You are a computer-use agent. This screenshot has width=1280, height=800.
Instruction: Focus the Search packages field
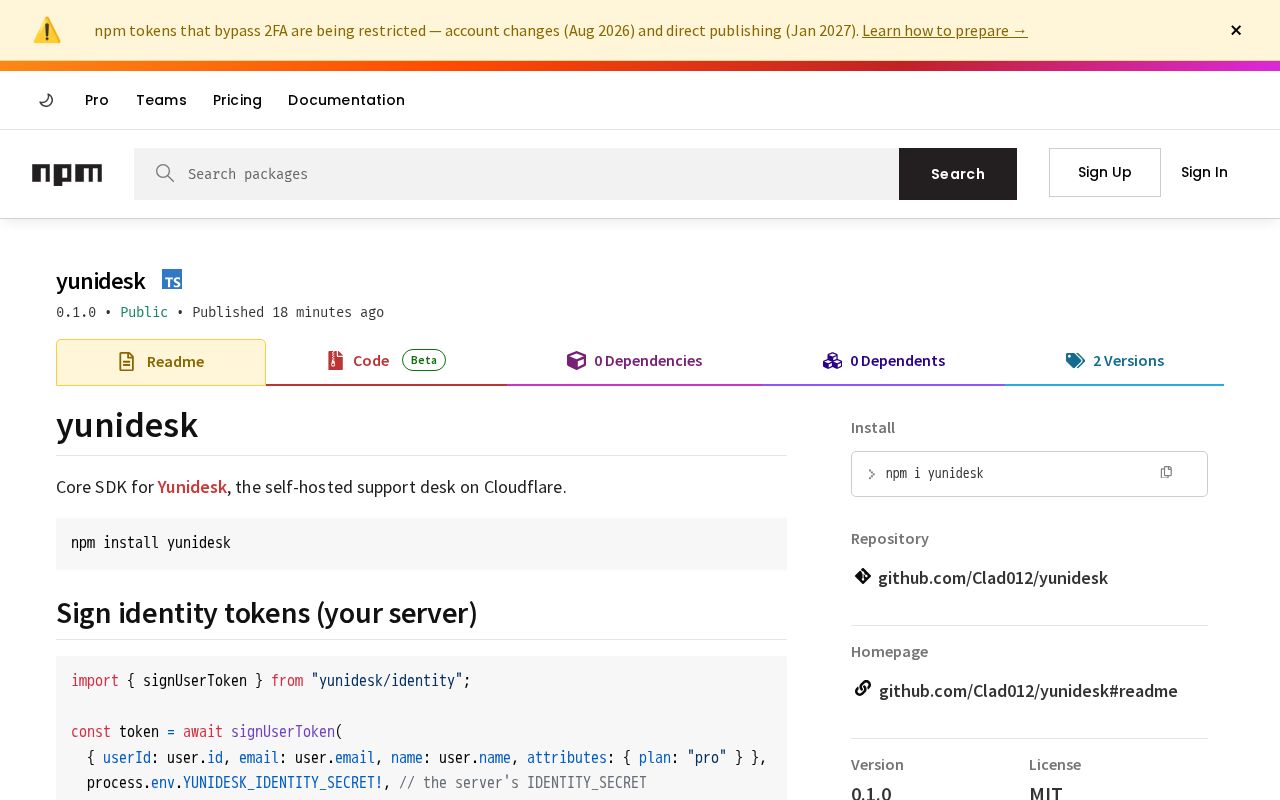coord(516,174)
